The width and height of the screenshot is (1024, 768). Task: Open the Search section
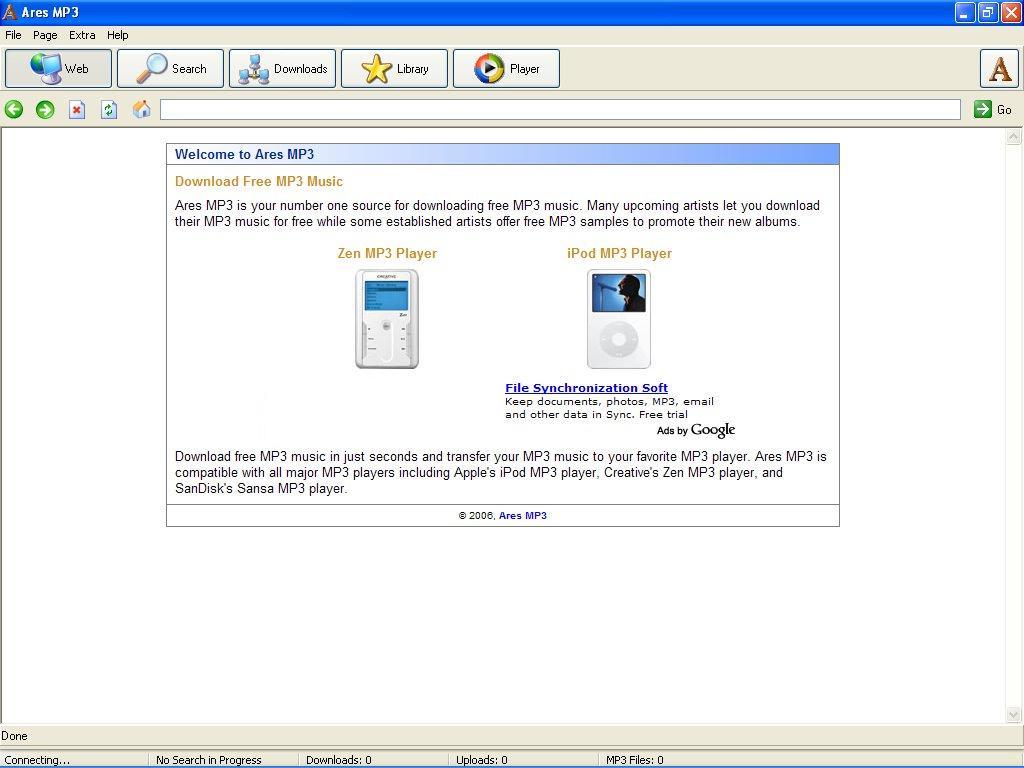(170, 69)
